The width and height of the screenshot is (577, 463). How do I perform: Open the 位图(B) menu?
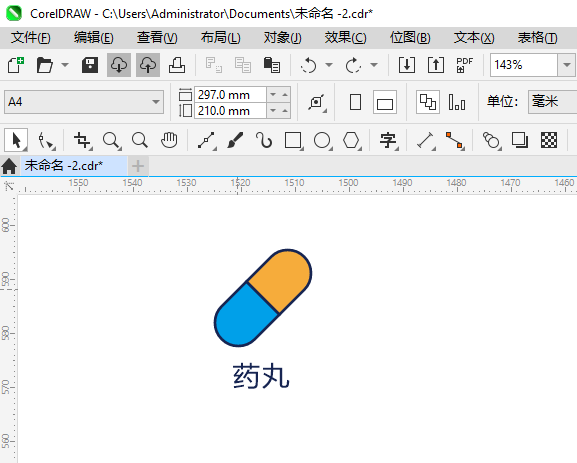(x=410, y=38)
